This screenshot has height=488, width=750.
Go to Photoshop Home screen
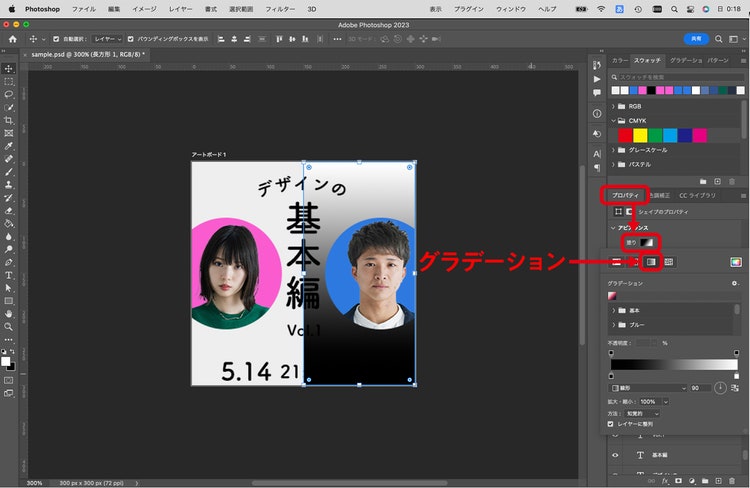pyautogui.click(x=12, y=39)
